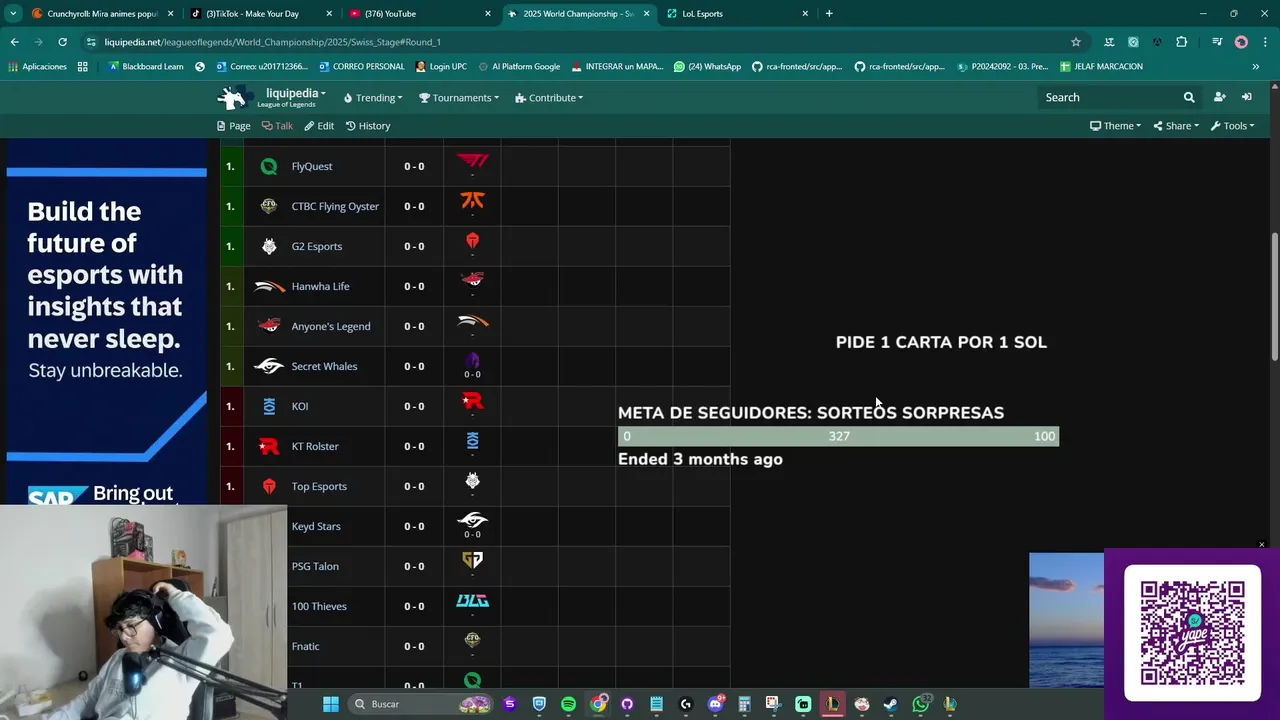
Task: Click the BLG logo in 100 Thieves row
Action: tap(472, 601)
